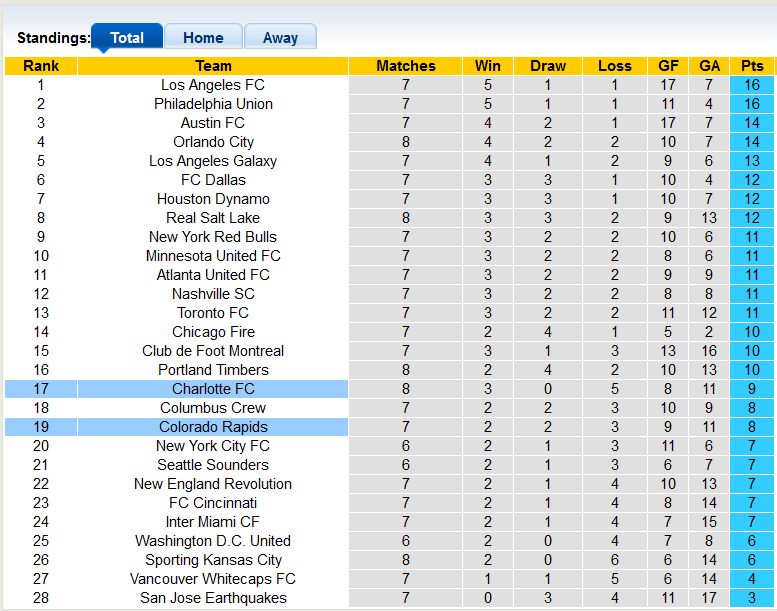Click the Austin FC team name

(x=213, y=123)
